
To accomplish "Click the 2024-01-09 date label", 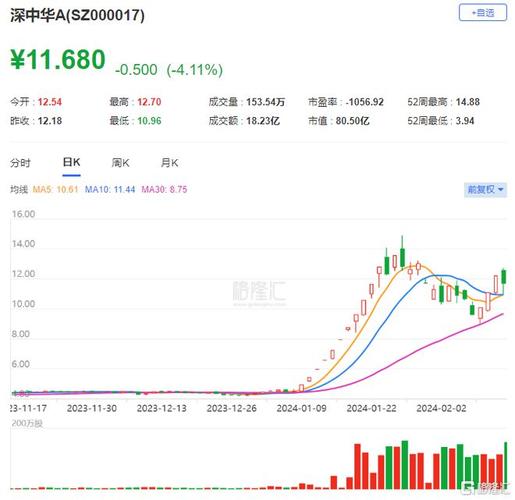I will 301,408.
